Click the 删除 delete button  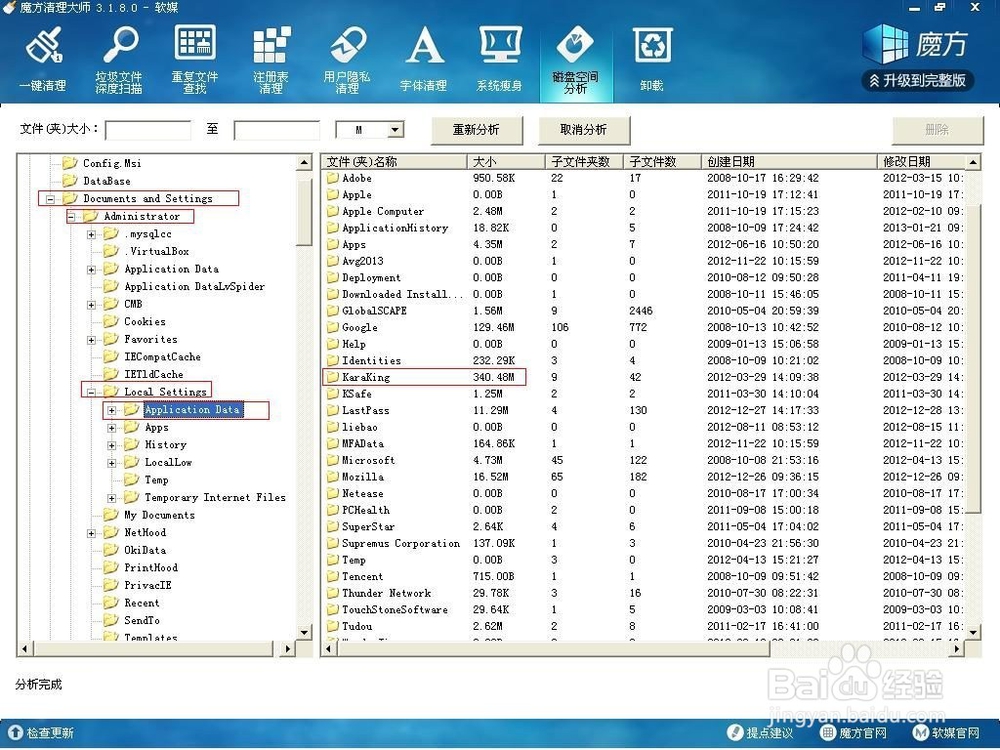(x=937, y=129)
